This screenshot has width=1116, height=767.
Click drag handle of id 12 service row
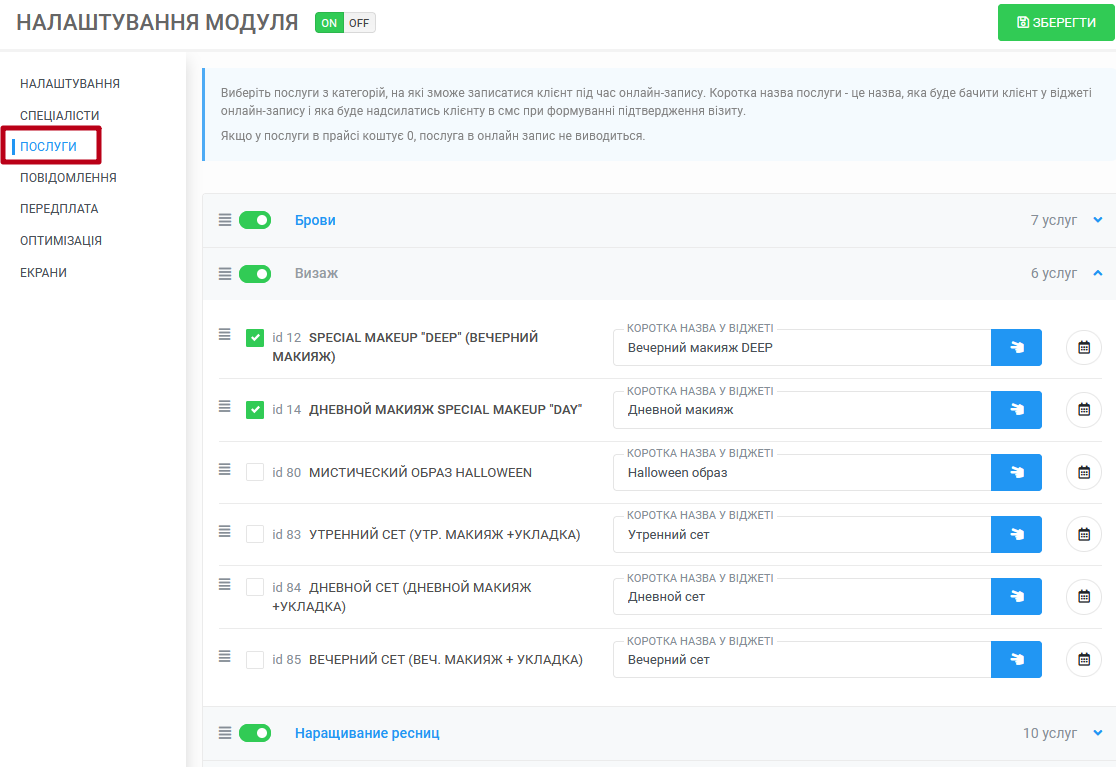click(225, 334)
